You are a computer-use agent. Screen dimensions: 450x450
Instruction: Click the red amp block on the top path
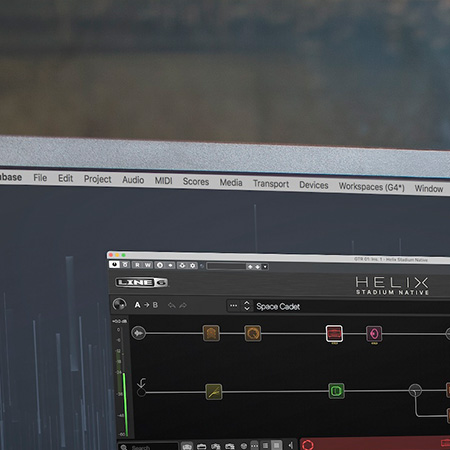coord(334,333)
